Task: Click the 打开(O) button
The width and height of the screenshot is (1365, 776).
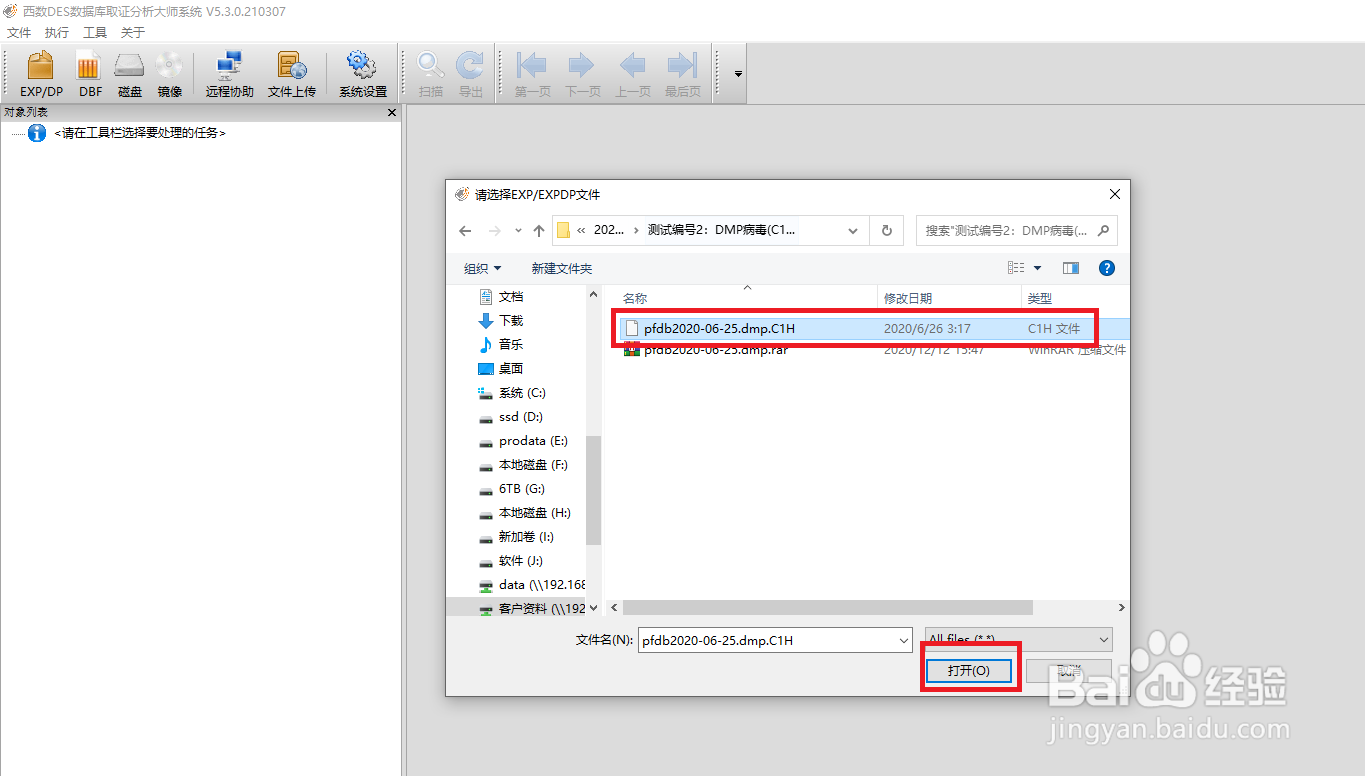Action: click(x=969, y=670)
